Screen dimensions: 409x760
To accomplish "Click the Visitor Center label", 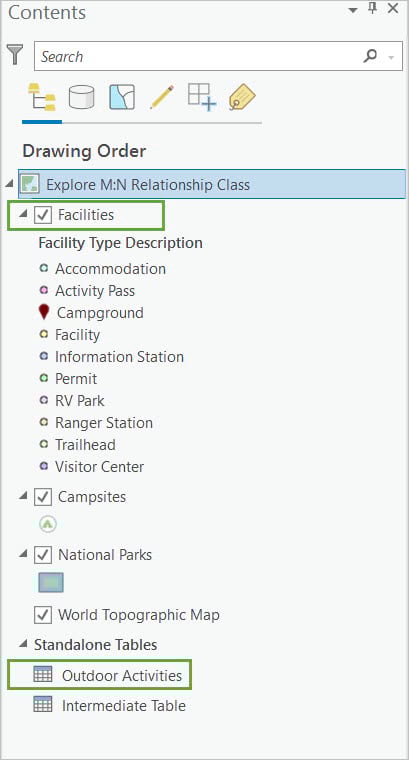I will [99, 467].
